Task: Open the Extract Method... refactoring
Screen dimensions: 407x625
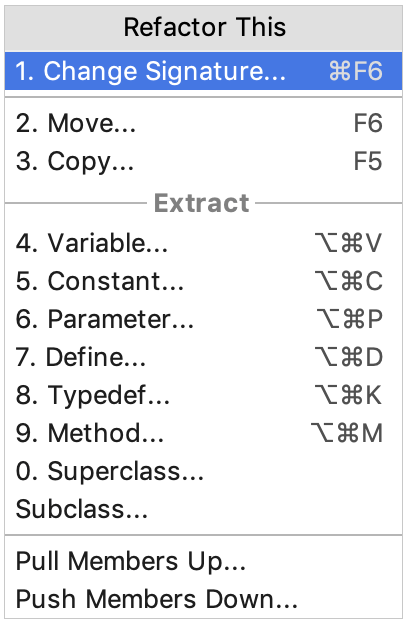Action: pyautogui.click(x=203, y=433)
